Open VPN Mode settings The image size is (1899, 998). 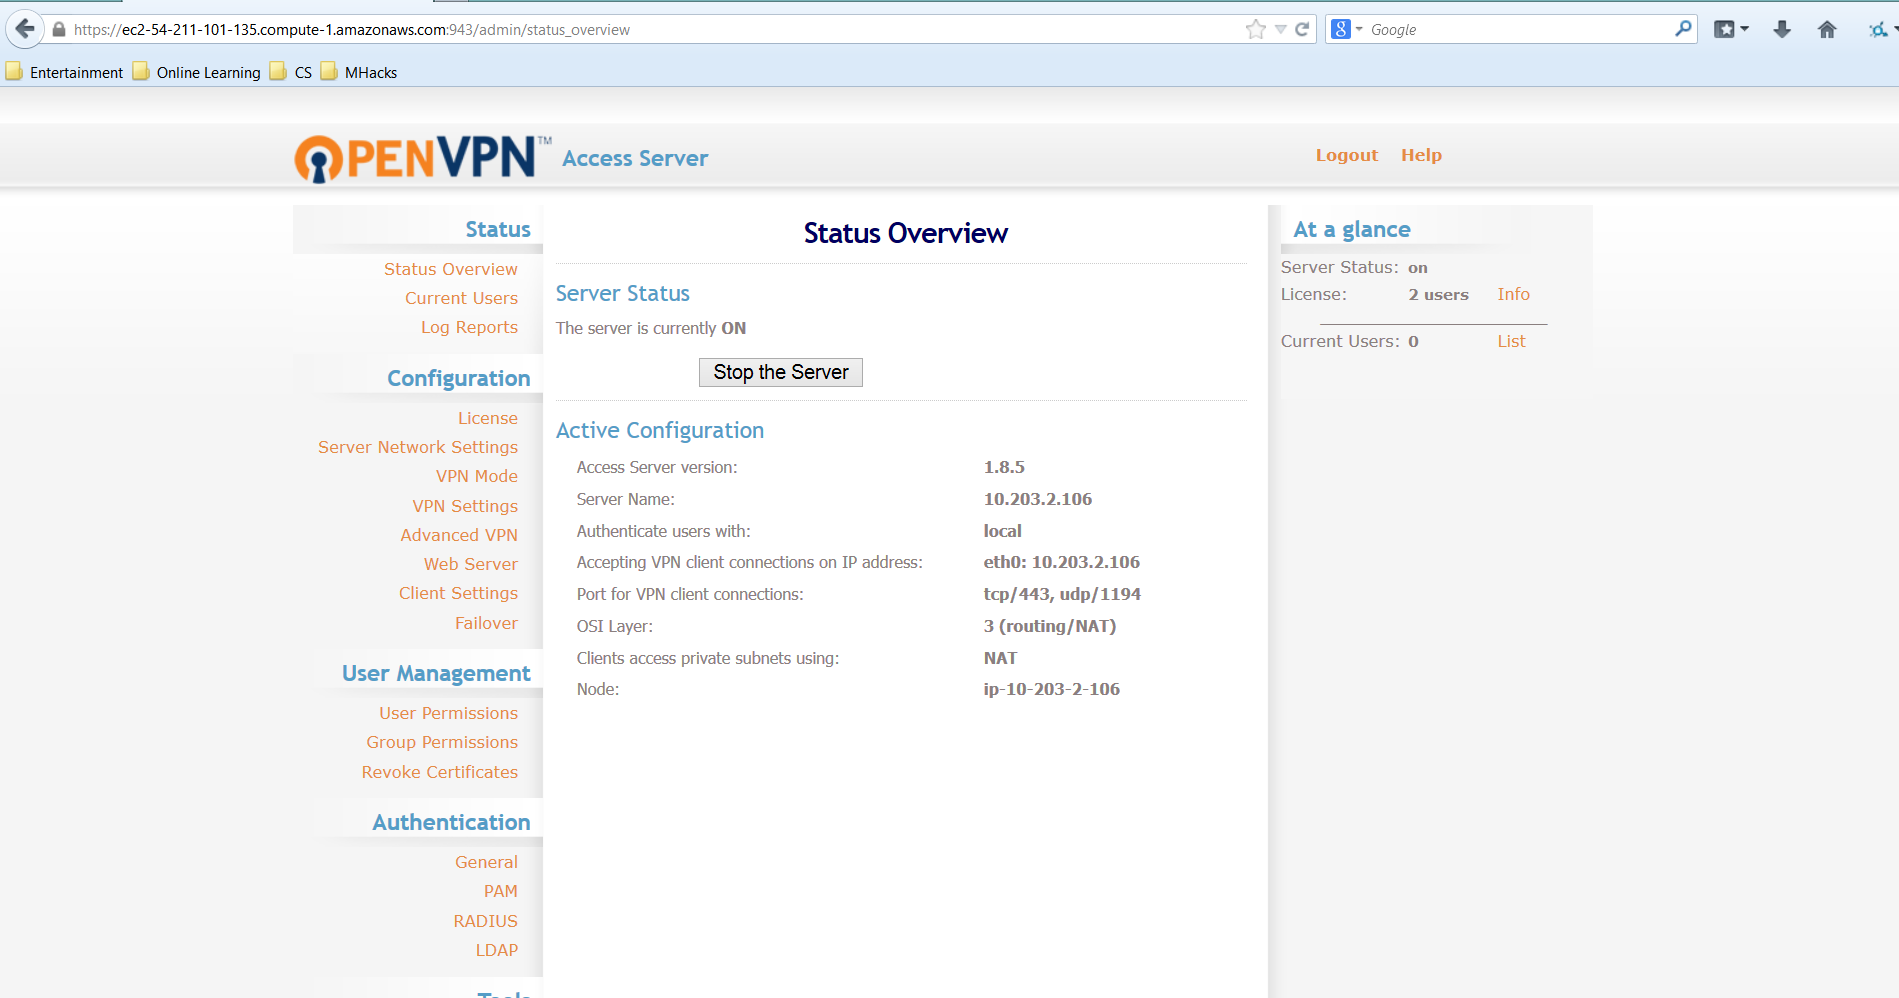[477, 476]
